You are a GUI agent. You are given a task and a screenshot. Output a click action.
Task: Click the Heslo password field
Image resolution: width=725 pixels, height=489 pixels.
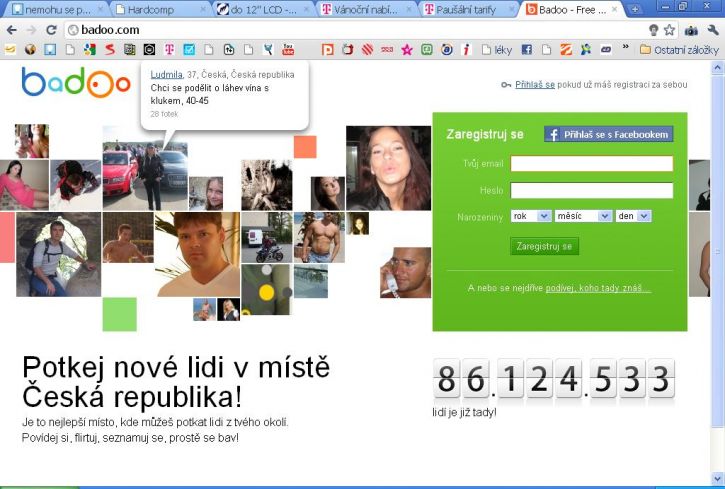point(591,190)
